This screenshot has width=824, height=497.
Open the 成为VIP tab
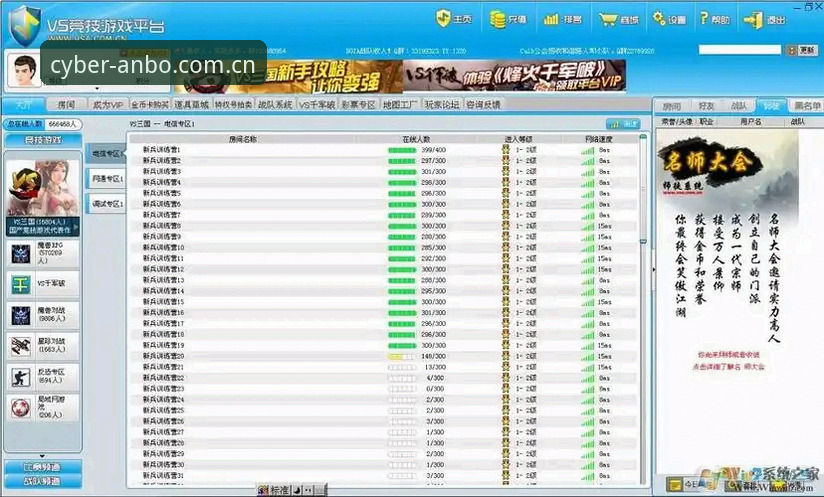107,105
